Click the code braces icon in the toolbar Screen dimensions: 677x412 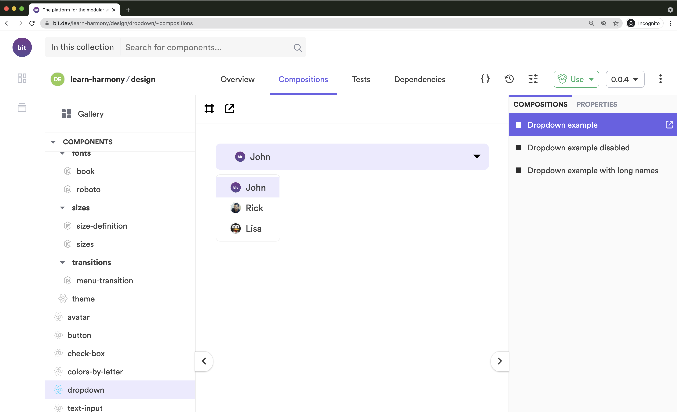pos(485,79)
